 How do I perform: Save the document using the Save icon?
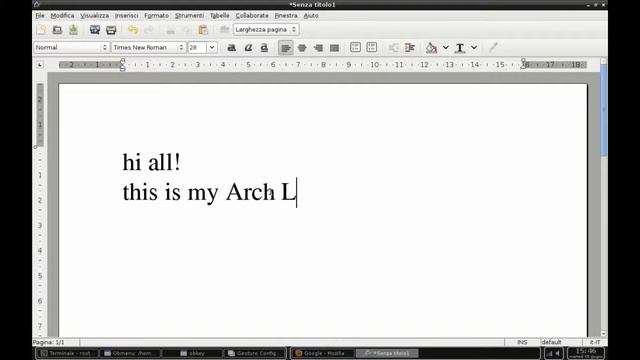click(x=73, y=30)
